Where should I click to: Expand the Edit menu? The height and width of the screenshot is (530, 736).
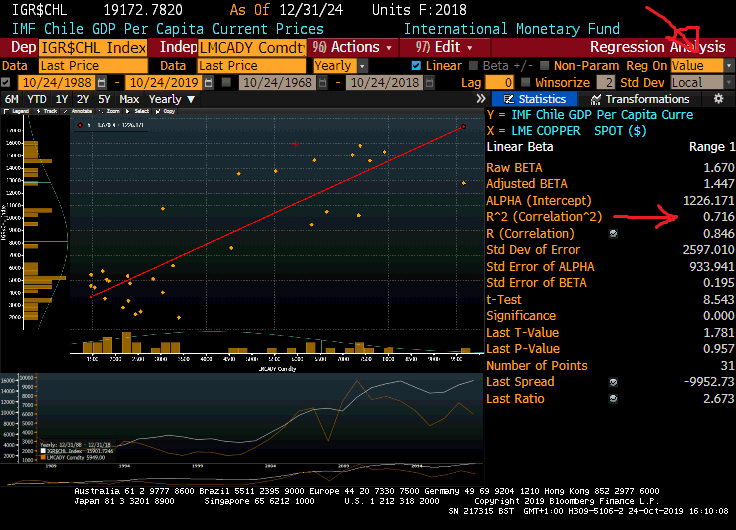[x=444, y=47]
